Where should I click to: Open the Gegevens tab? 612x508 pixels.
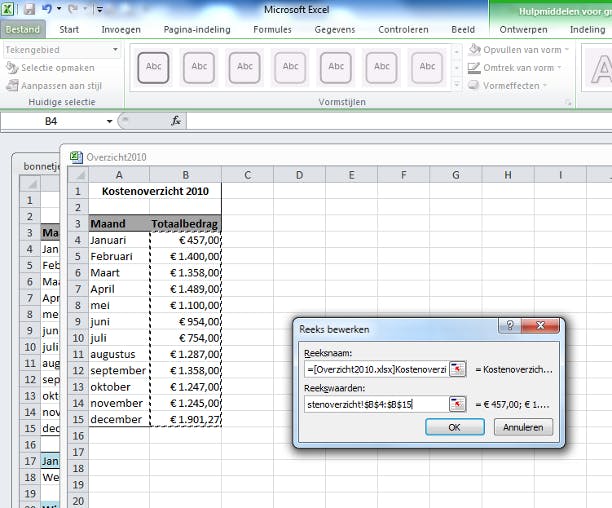pyautogui.click(x=335, y=29)
